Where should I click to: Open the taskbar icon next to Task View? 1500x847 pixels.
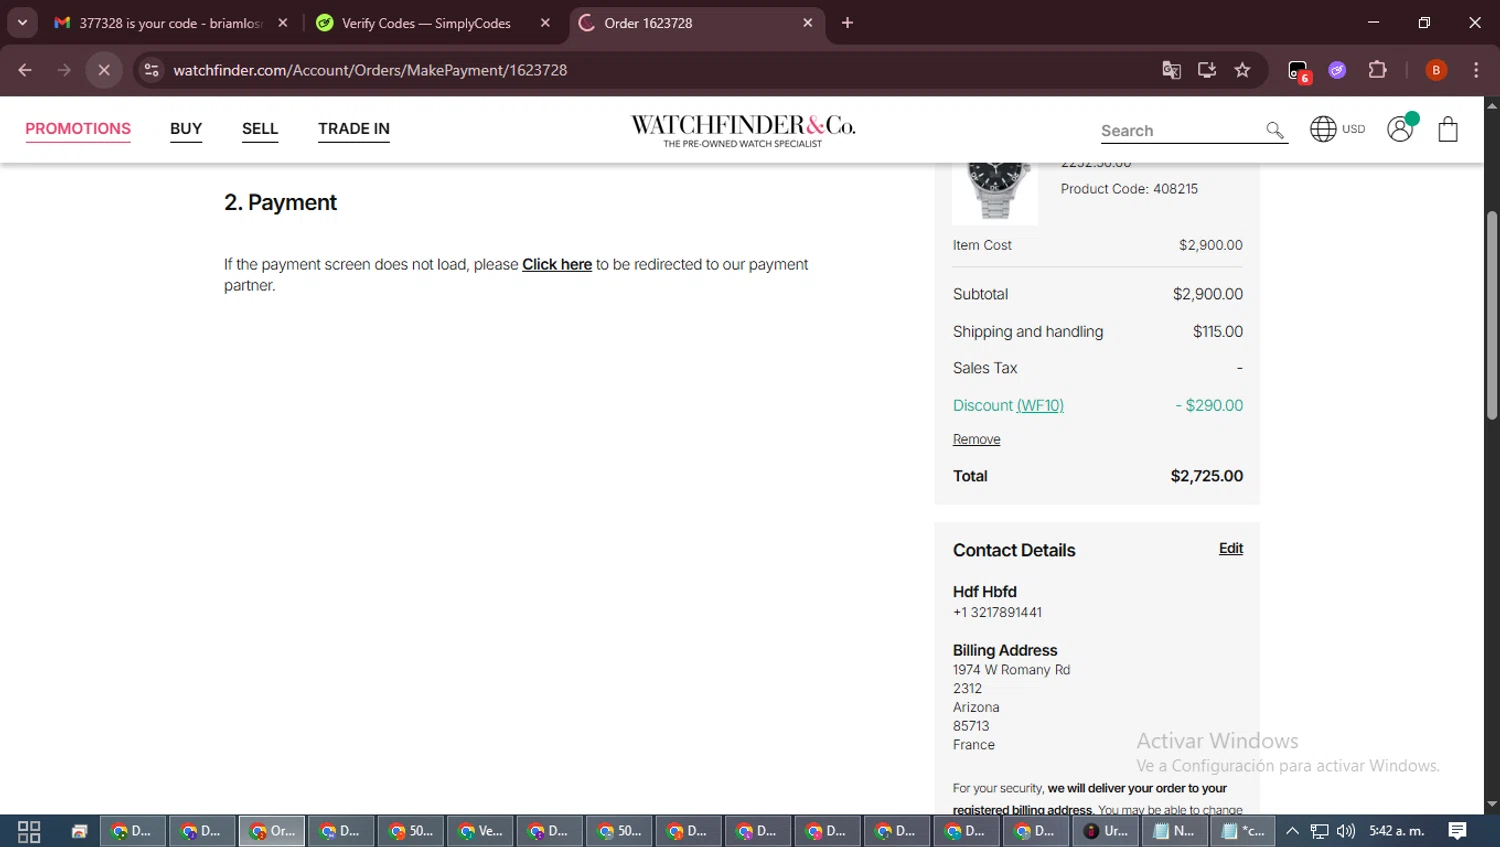point(79,831)
